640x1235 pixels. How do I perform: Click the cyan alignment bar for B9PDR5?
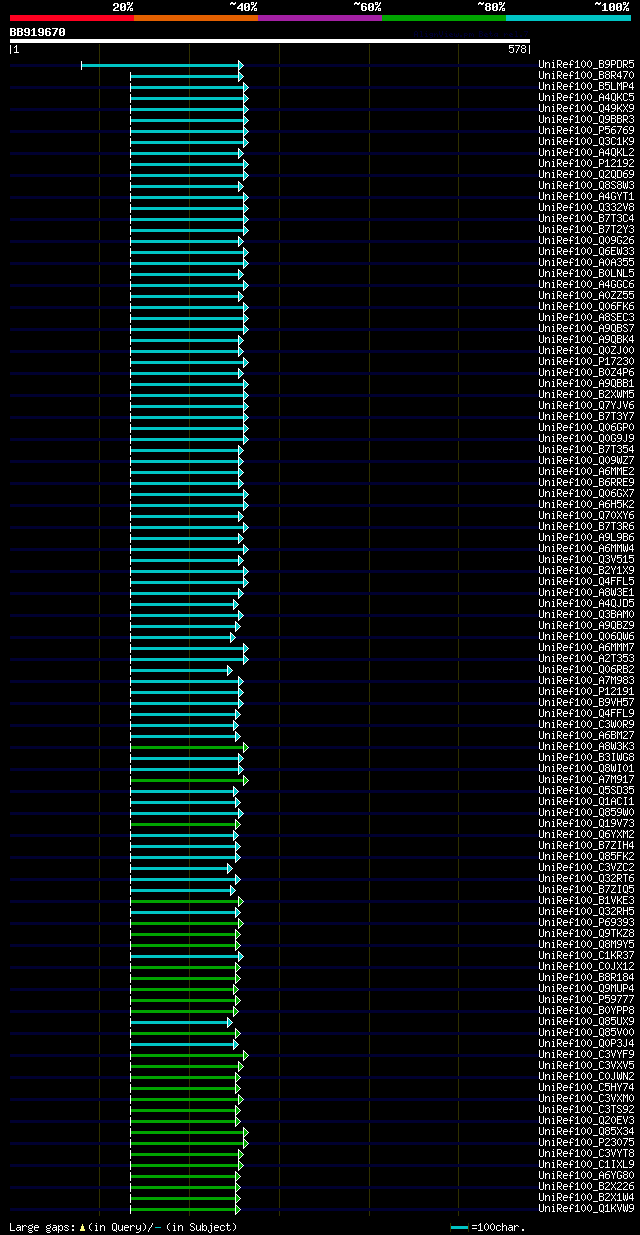click(162, 65)
